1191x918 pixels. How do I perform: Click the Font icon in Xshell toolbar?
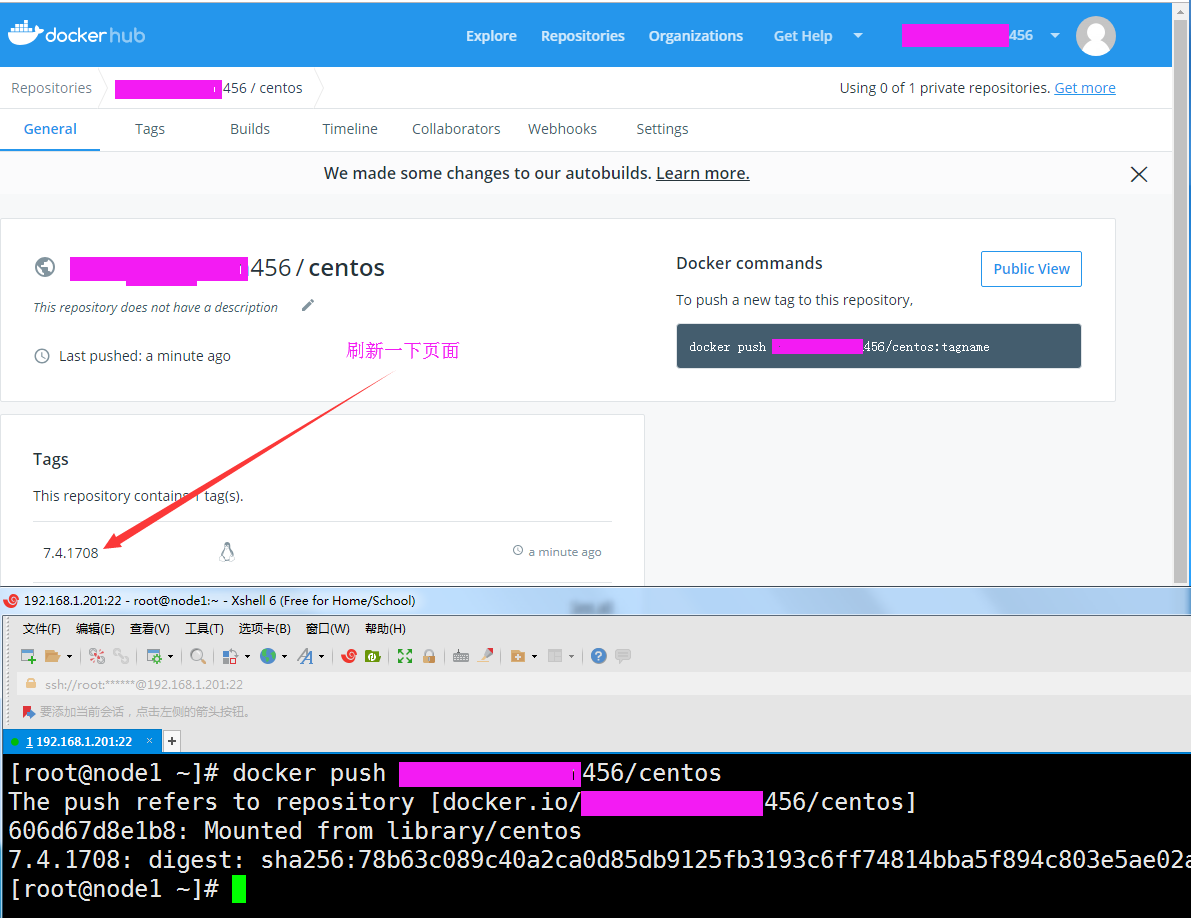pyautogui.click(x=305, y=656)
